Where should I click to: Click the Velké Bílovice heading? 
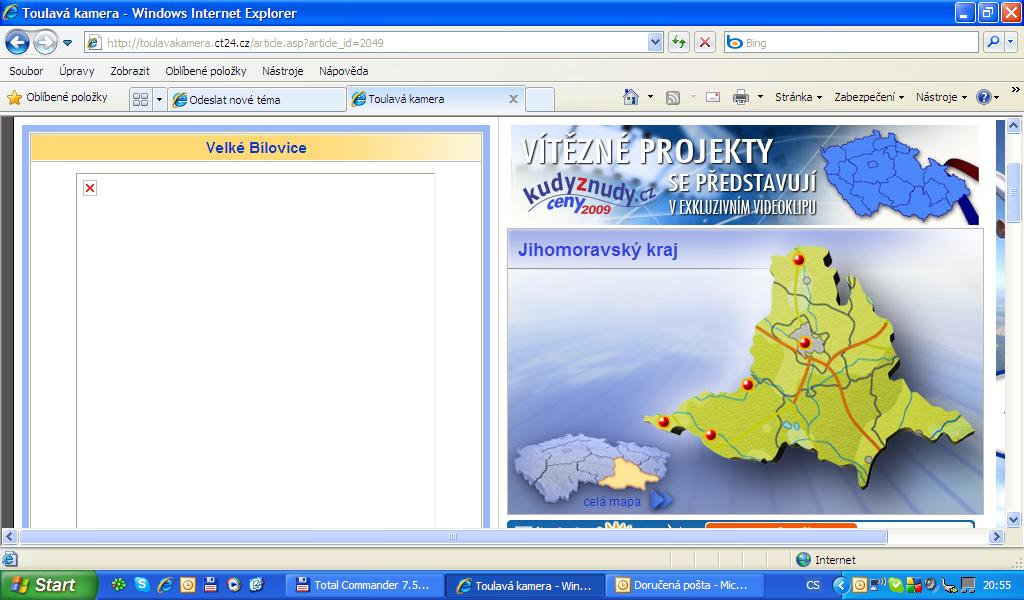256,148
